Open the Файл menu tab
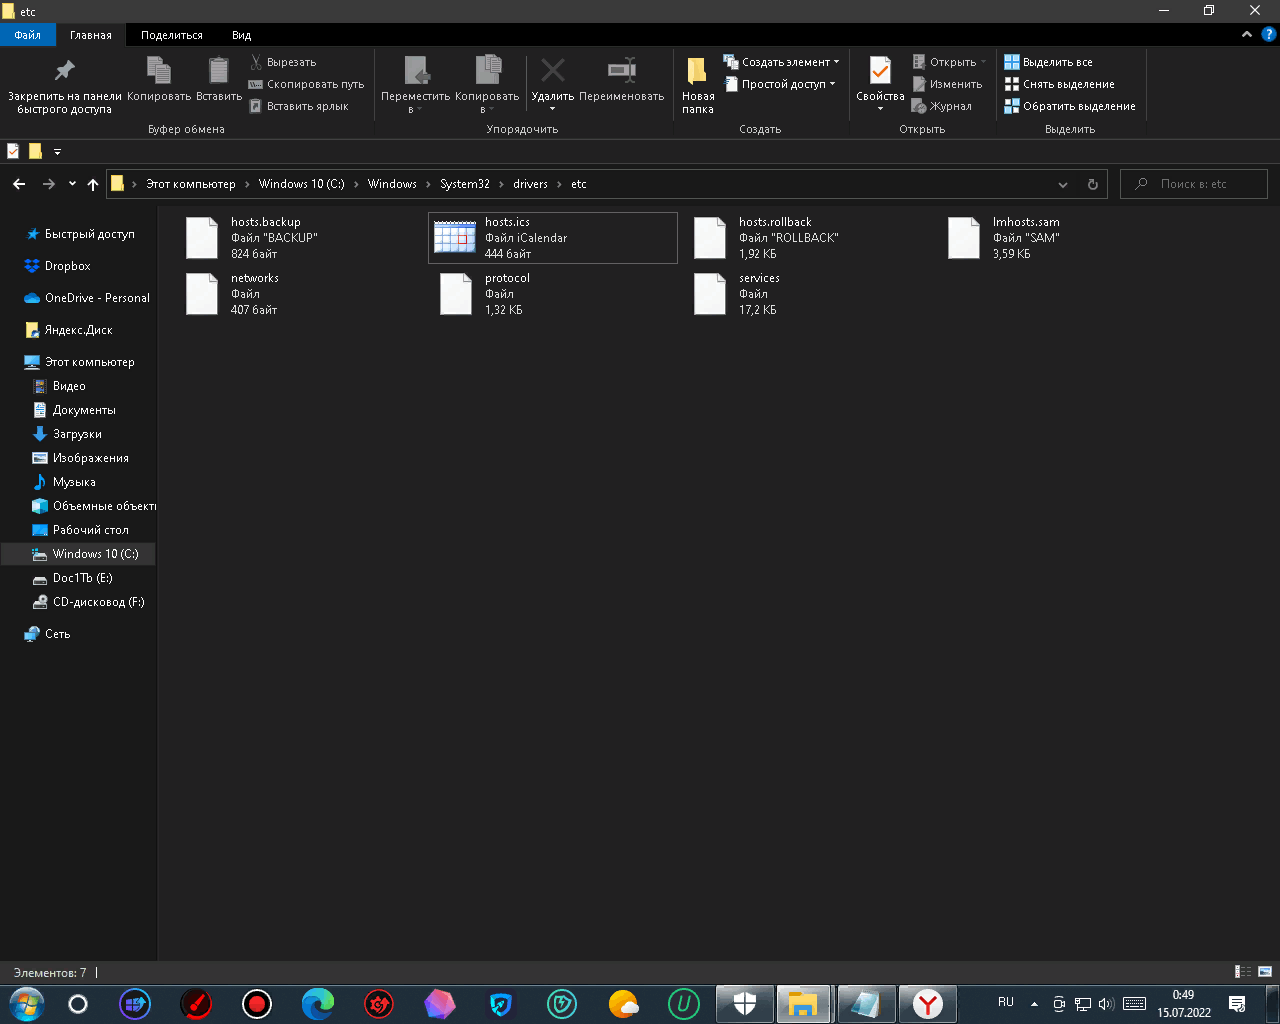The image size is (1280, 1024). (x=27, y=35)
